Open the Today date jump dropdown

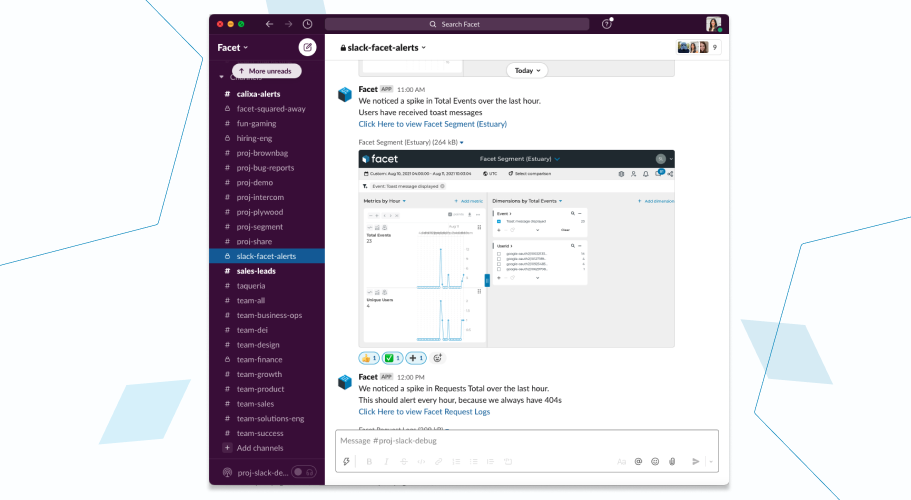point(527,70)
